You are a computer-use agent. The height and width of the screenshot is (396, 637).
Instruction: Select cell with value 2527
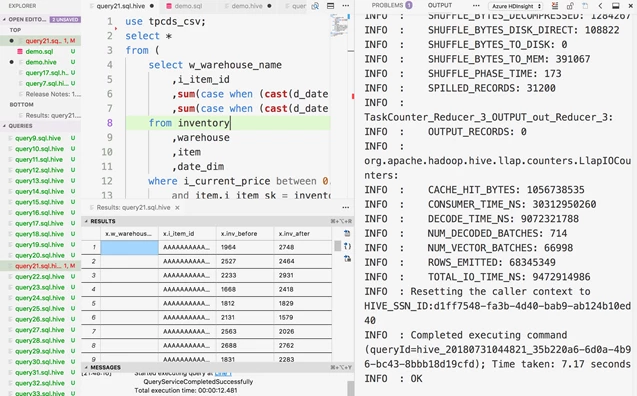point(245,261)
